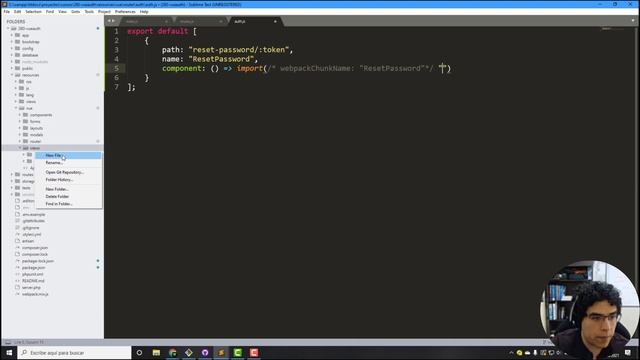
Task: Select the models folder icon
Action: pyautogui.click(x=25, y=134)
